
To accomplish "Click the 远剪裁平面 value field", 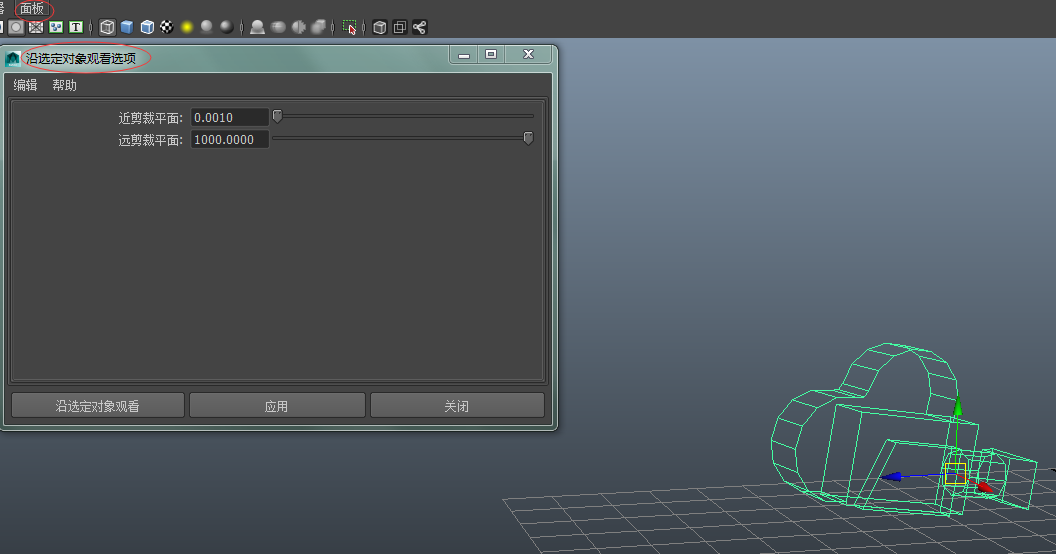I will 230,139.
